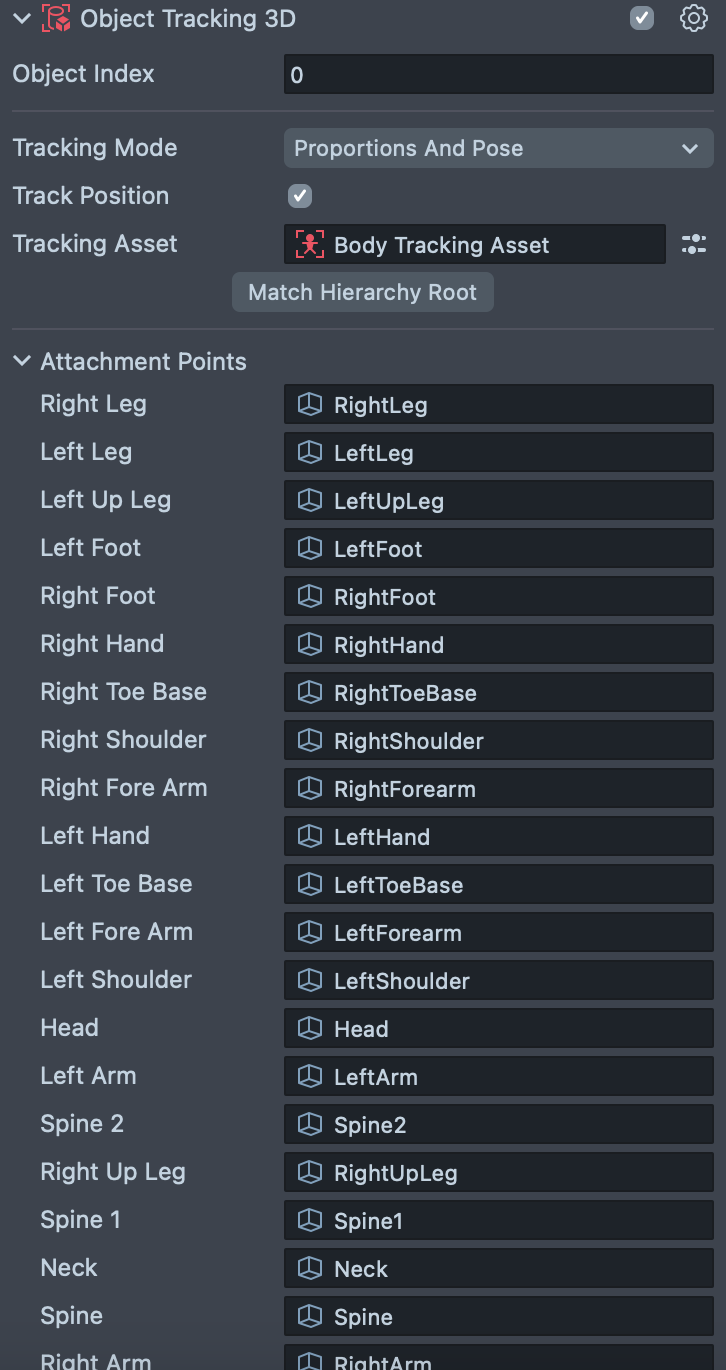726x1370 pixels.
Task: Collapse the Attachment Points section
Action: click(x=22, y=362)
